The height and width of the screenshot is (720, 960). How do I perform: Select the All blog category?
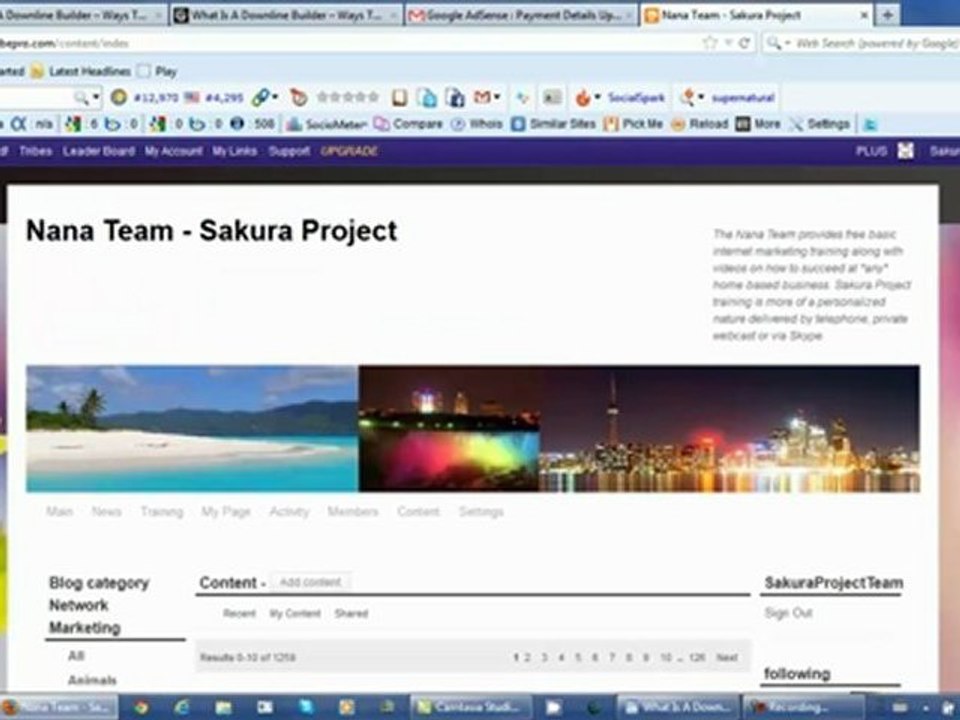click(76, 656)
